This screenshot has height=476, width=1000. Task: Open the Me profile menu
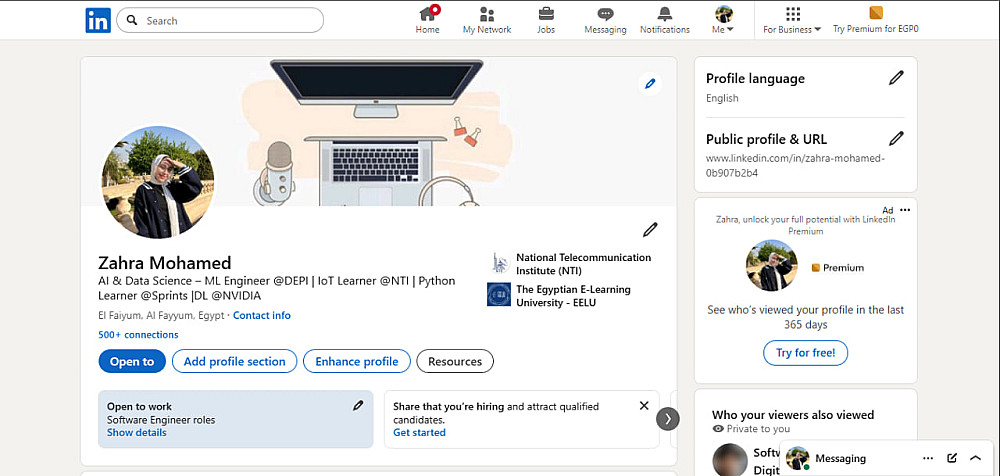tap(723, 20)
